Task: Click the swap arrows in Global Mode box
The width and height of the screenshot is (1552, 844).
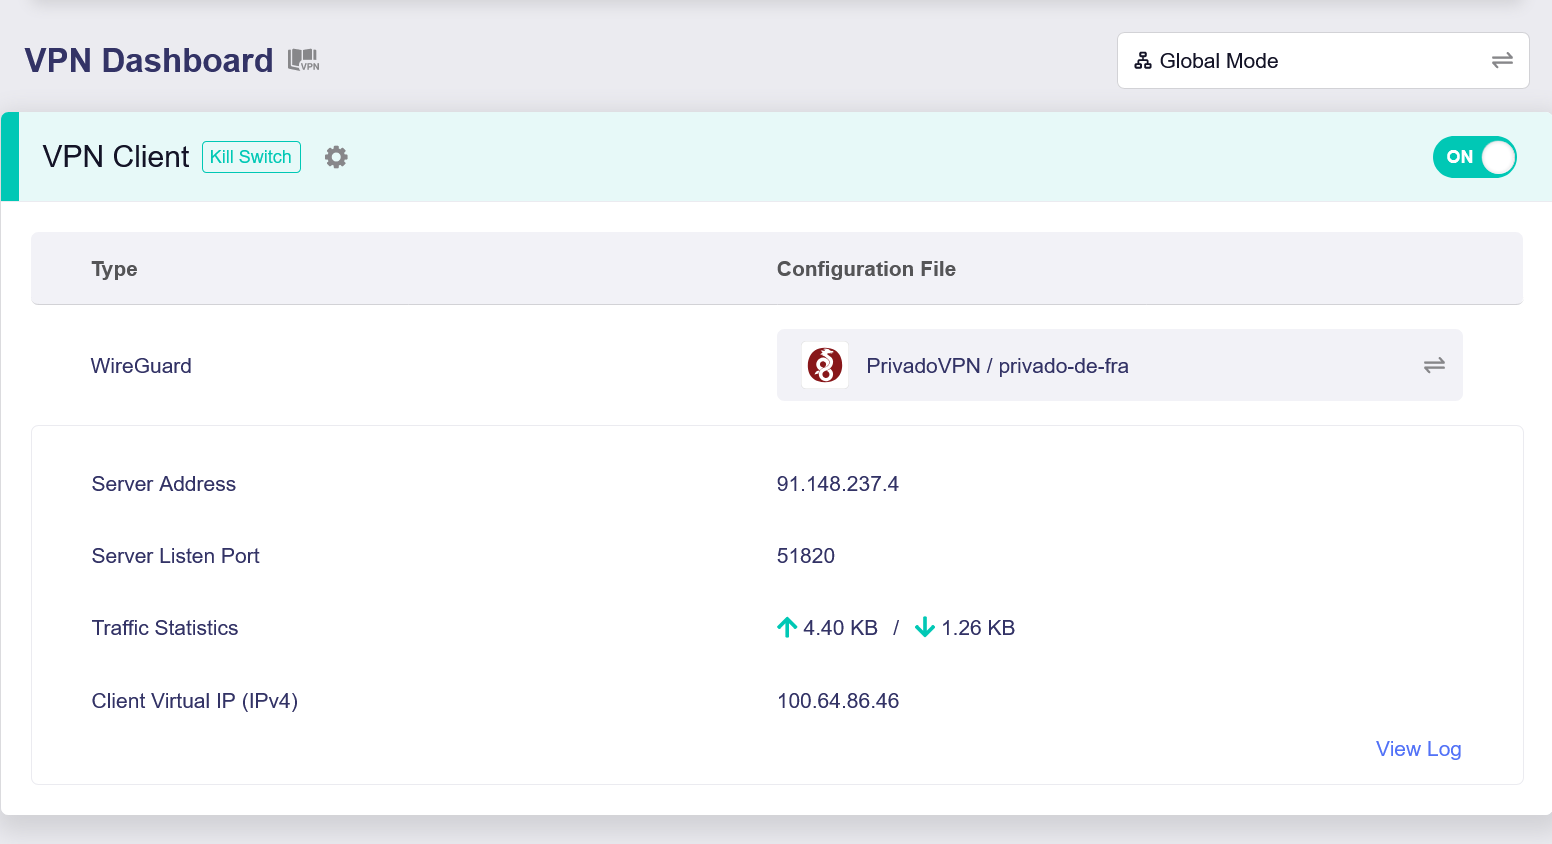Action: click(1501, 61)
